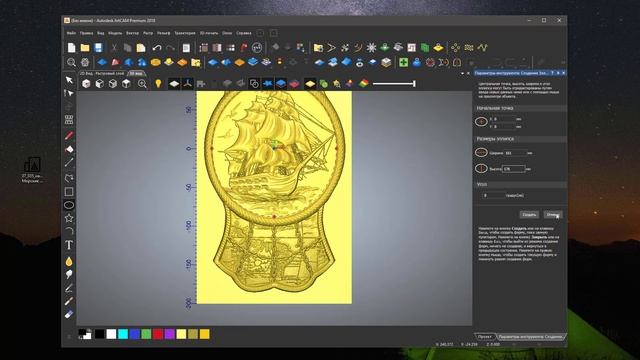This screenshot has height=360, width=640.
Task: Click the Y coordinate input field
Action: click(503, 127)
